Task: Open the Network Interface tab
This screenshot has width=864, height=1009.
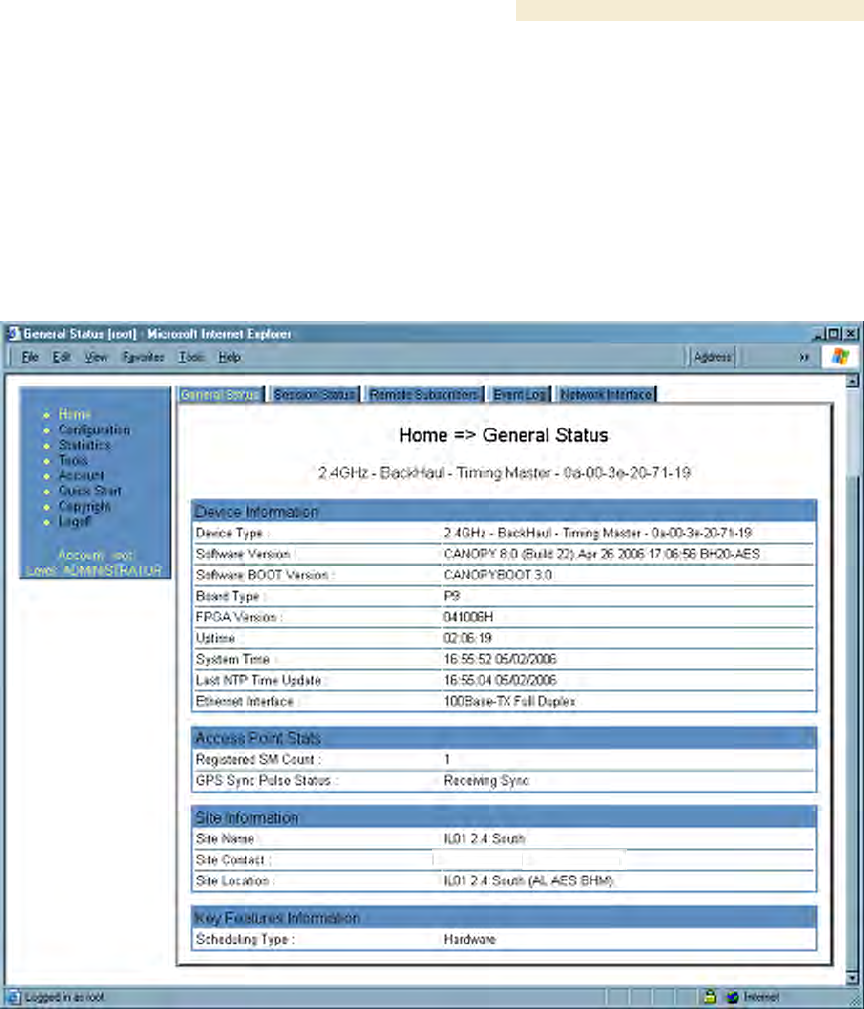Action: [606, 394]
